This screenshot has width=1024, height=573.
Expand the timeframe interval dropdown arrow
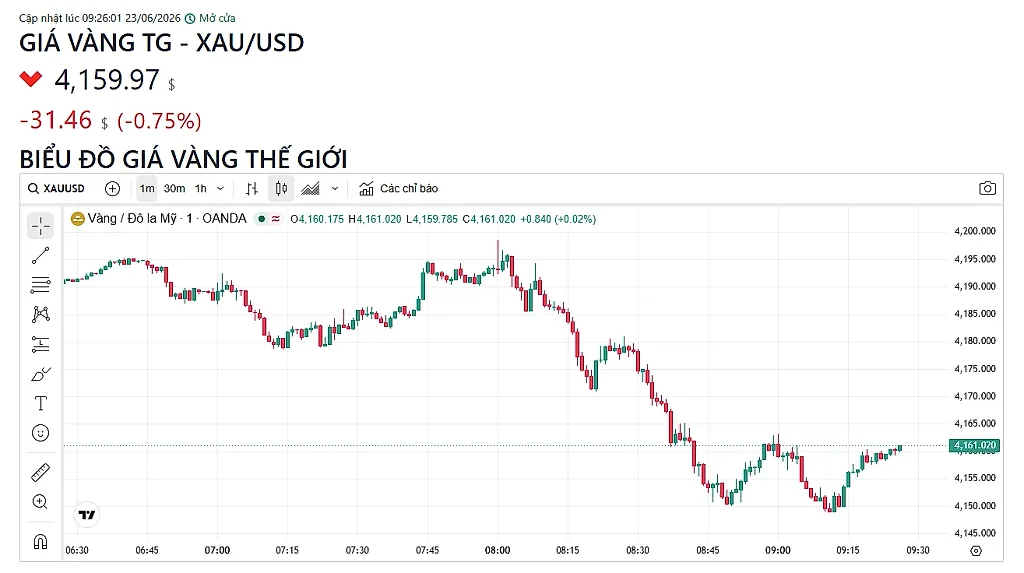[x=221, y=189]
